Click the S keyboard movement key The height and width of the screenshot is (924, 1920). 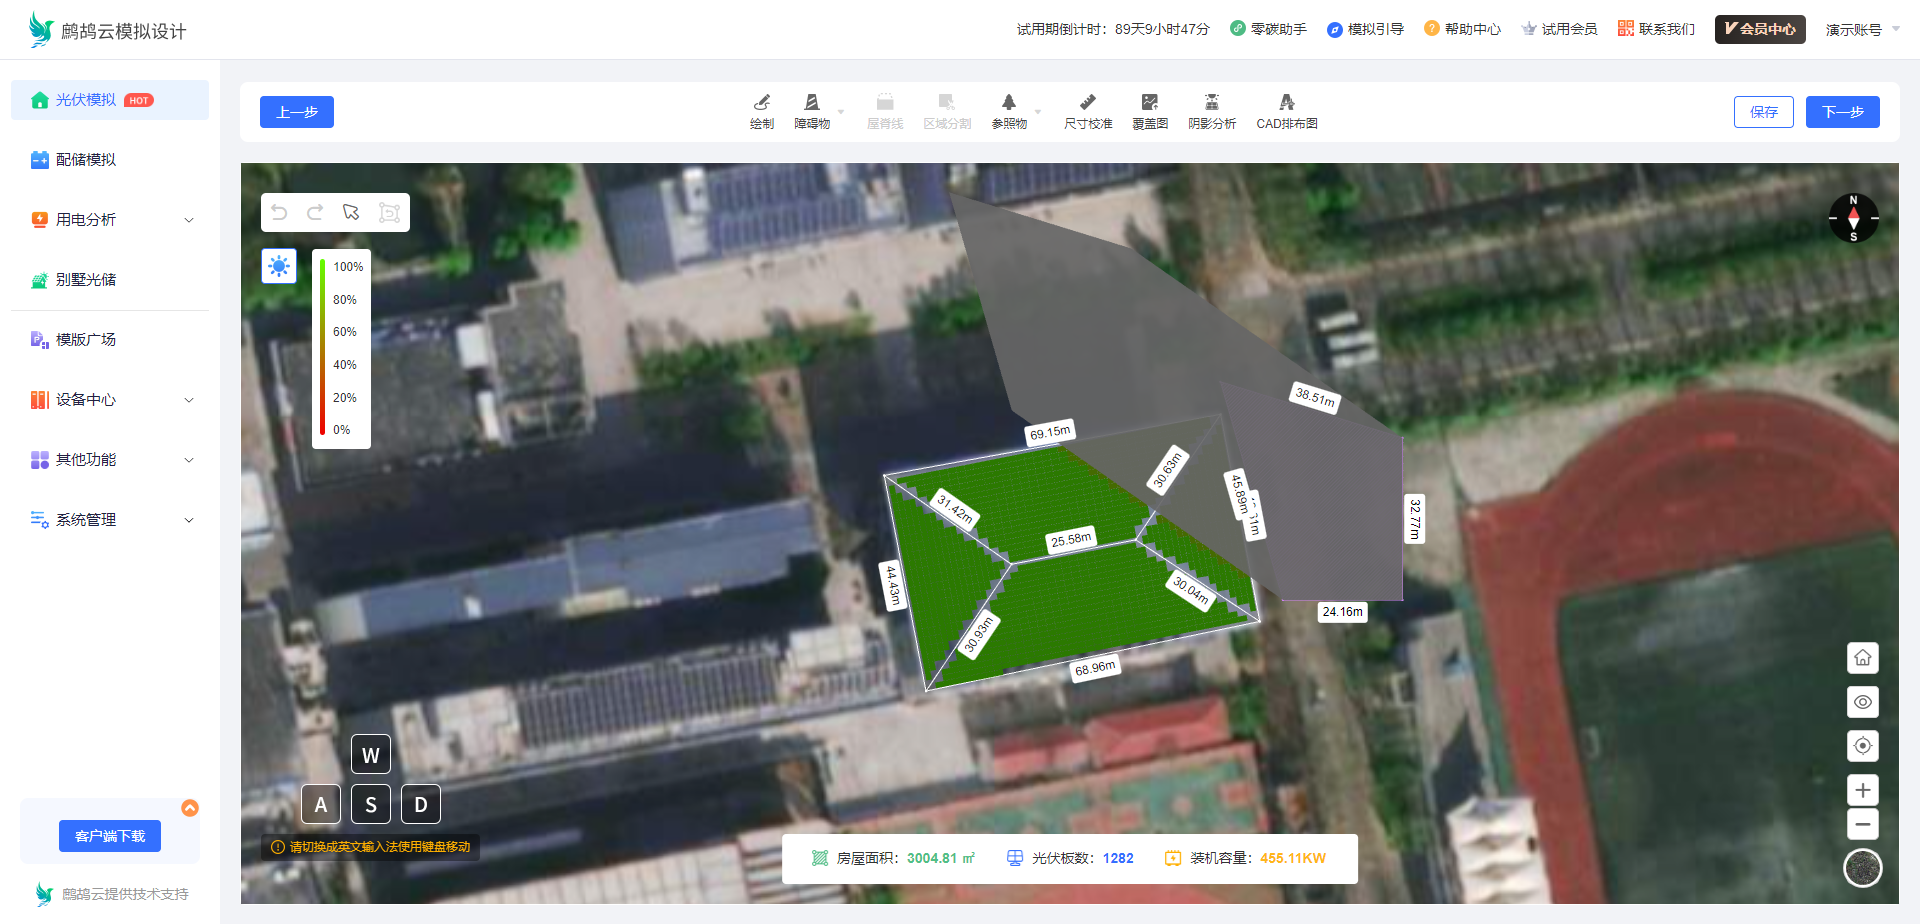coord(371,805)
